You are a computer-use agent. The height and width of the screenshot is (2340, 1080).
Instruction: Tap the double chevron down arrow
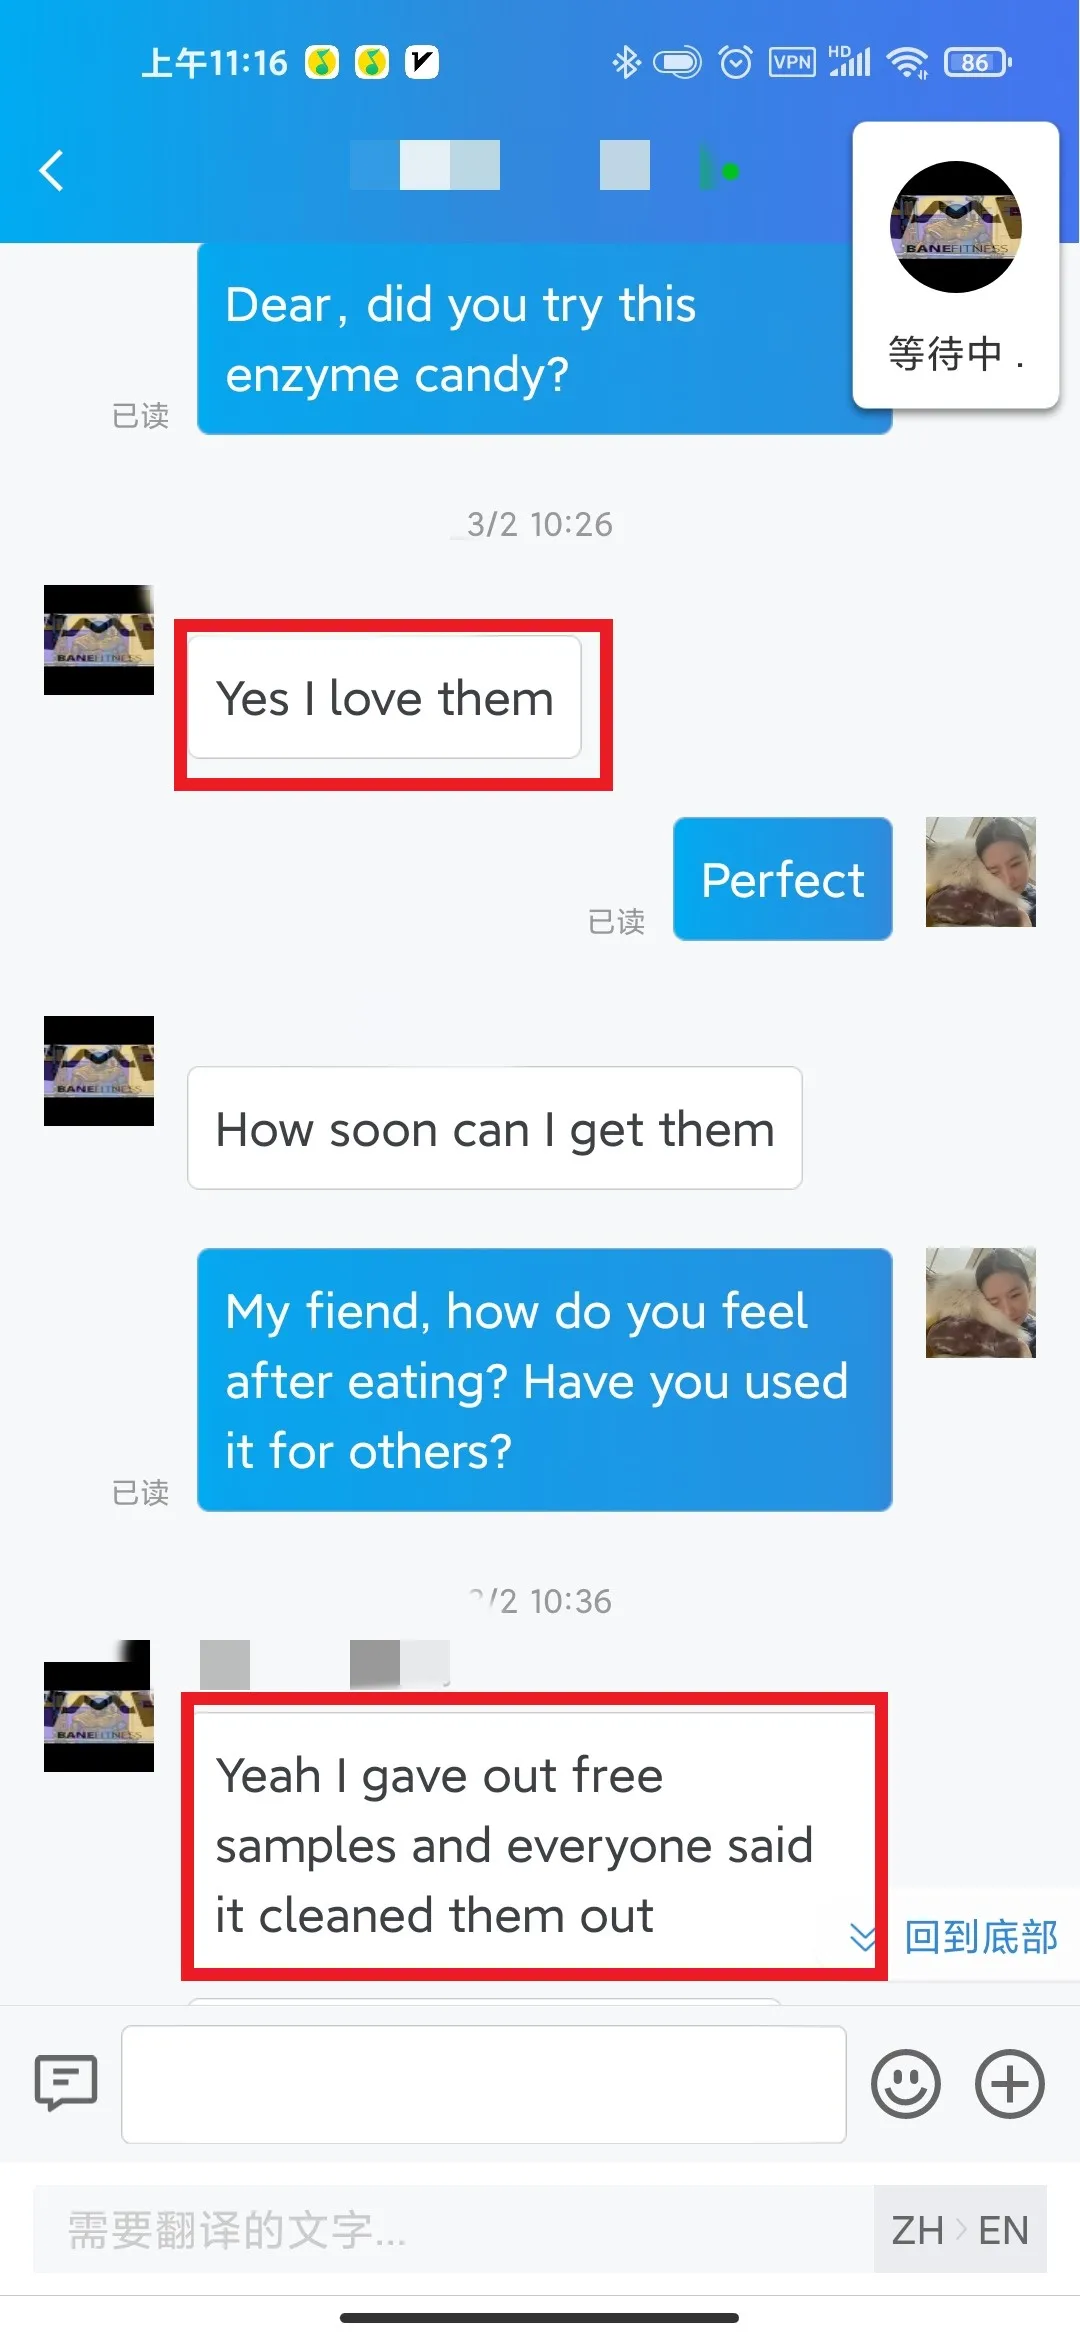(x=863, y=1937)
